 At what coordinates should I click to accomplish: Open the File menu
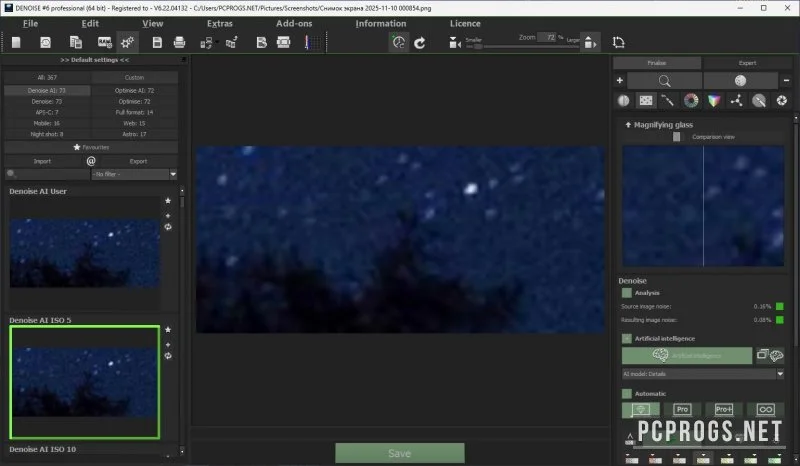(x=30, y=23)
